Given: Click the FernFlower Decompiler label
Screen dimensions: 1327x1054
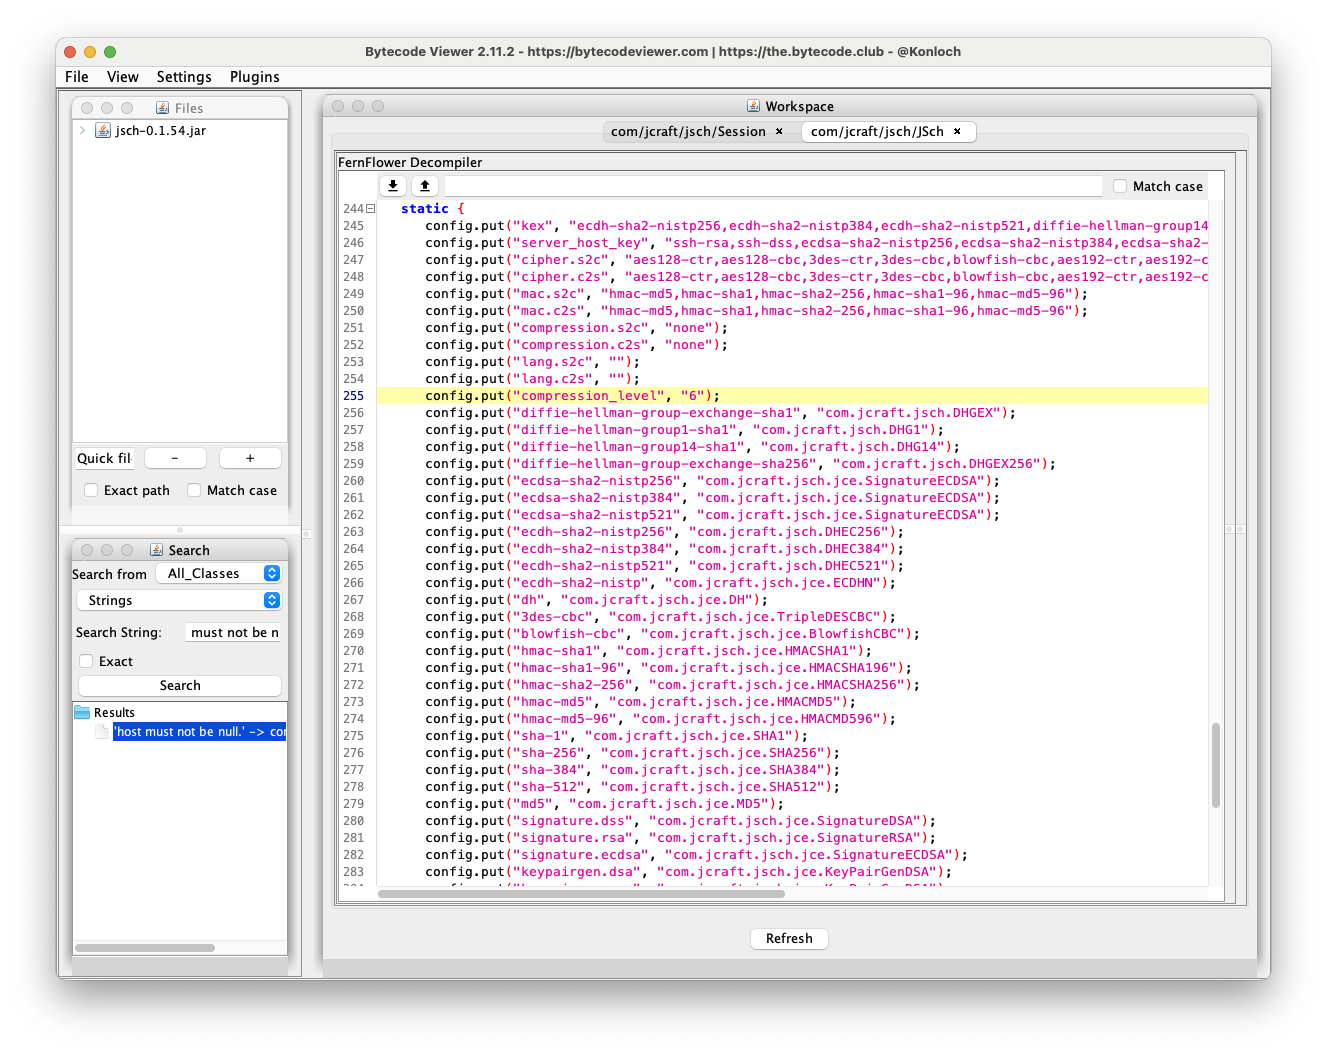Looking at the screenshot, I should click(410, 162).
